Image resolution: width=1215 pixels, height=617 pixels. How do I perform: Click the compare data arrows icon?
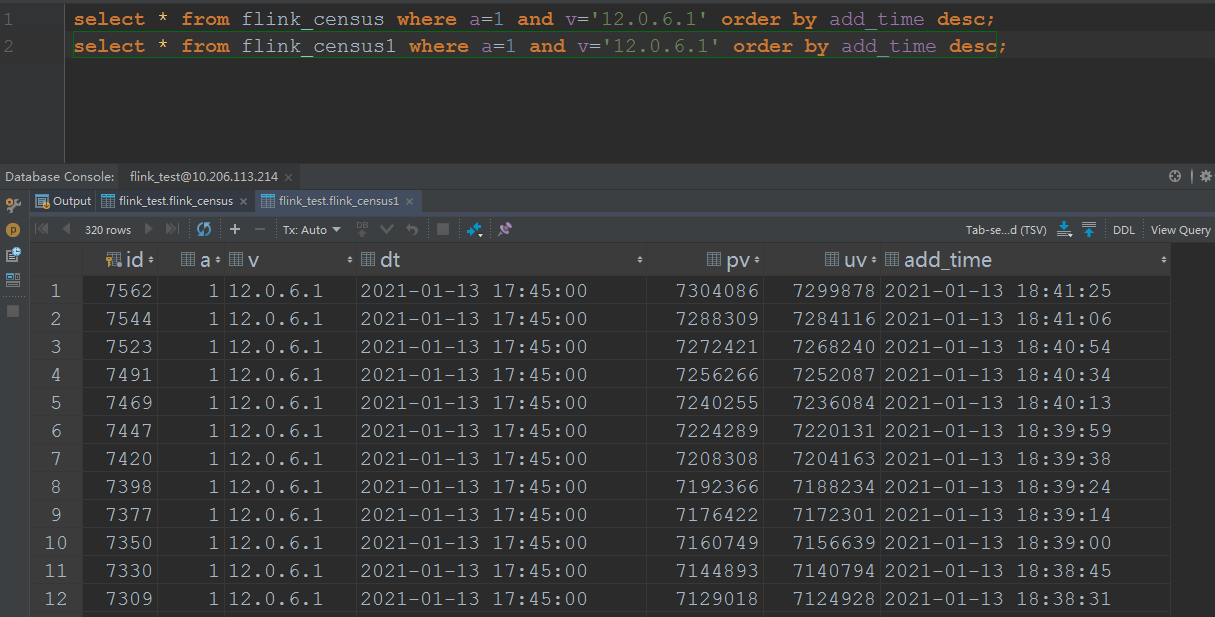click(474, 230)
